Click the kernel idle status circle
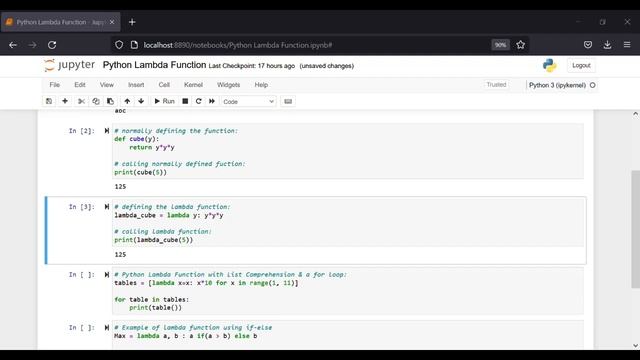Image resolution: width=640 pixels, height=360 pixels. coord(593,85)
